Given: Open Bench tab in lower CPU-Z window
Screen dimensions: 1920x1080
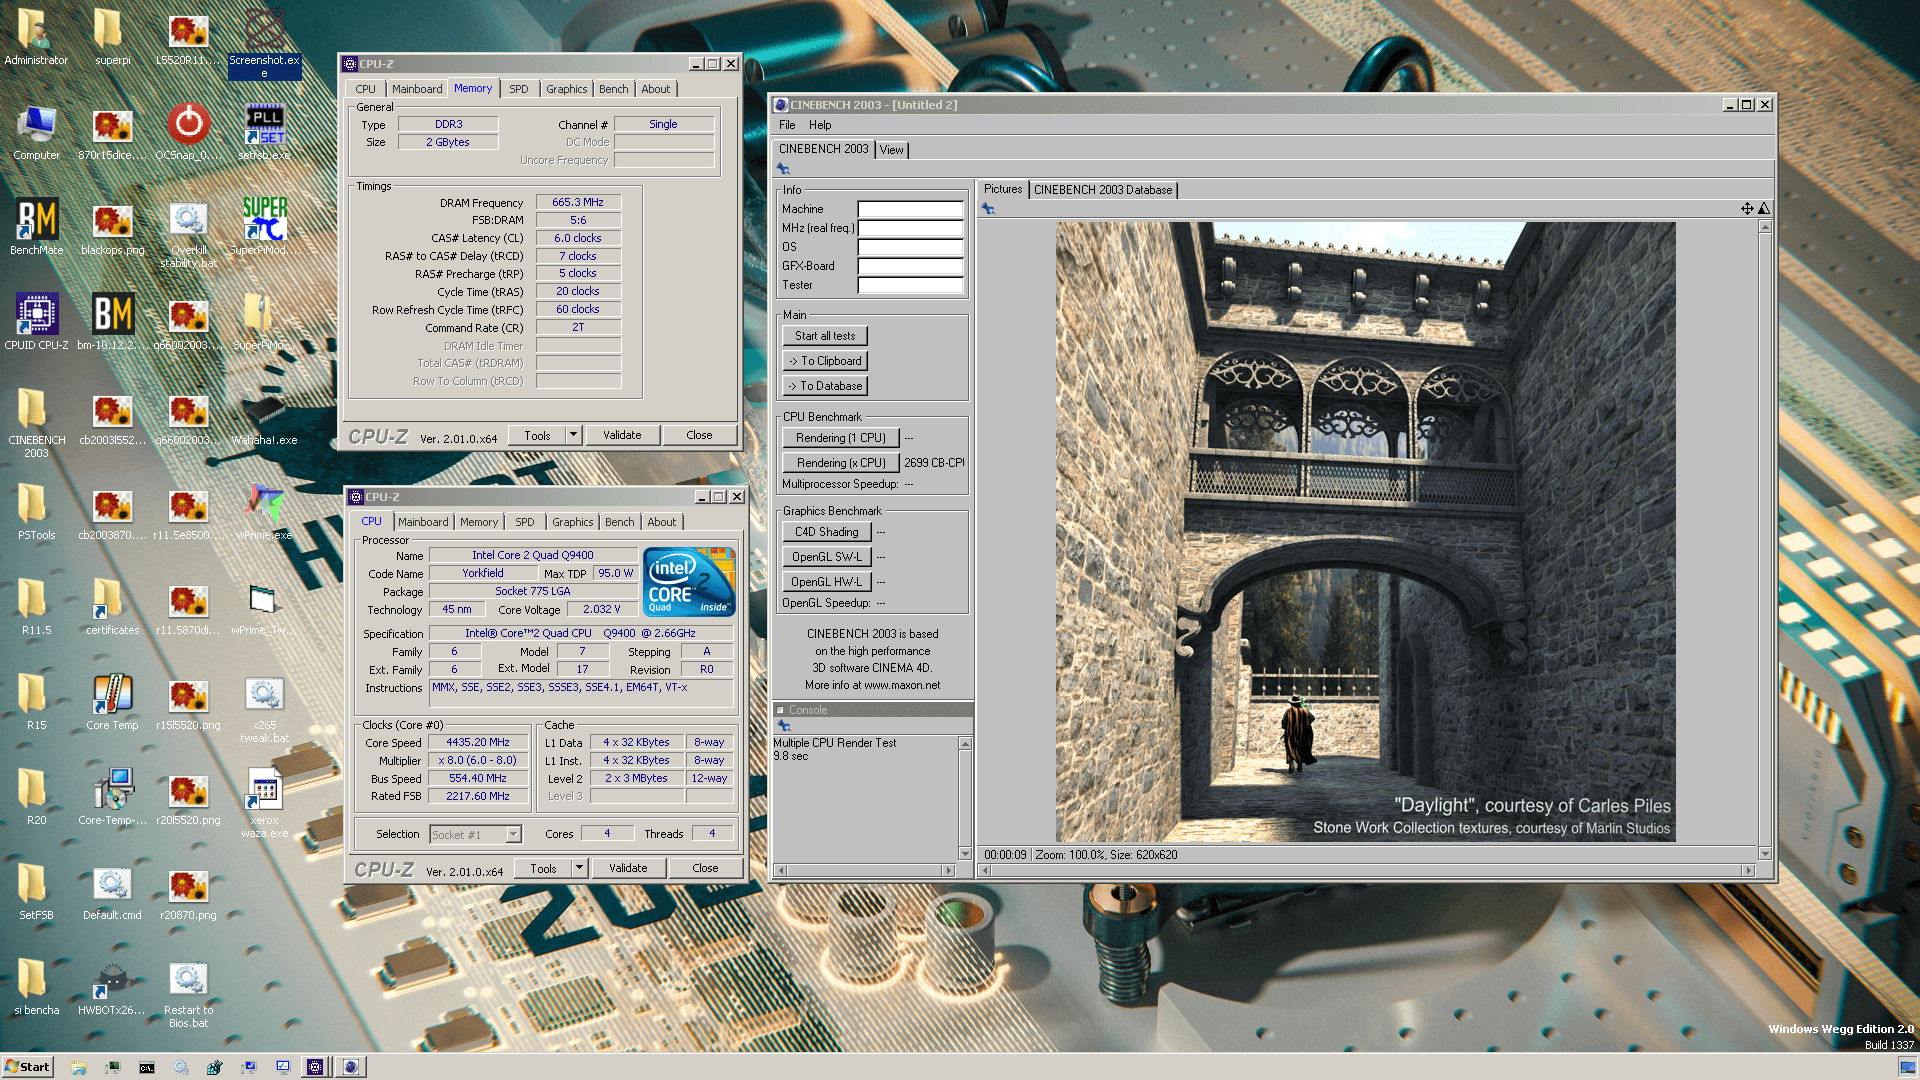Looking at the screenshot, I should [619, 522].
